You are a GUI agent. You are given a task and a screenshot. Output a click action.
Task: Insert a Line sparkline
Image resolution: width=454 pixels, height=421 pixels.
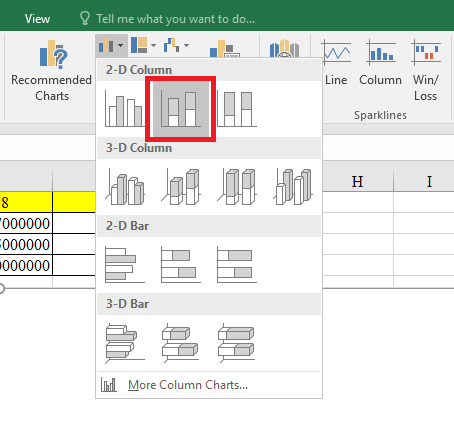[x=336, y=63]
